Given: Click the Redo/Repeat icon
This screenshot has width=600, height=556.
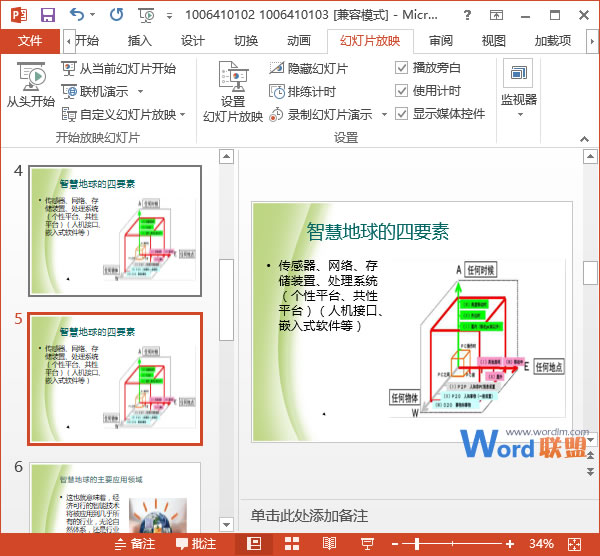Looking at the screenshot, I should tap(116, 15).
